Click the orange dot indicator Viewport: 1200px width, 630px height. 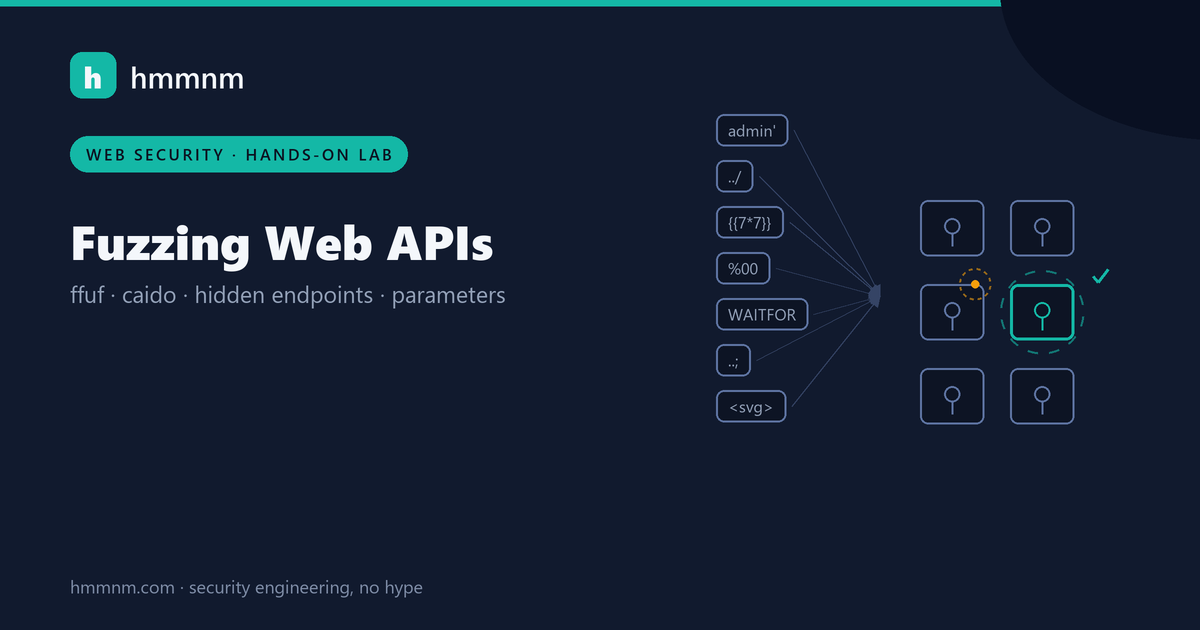click(x=975, y=284)
